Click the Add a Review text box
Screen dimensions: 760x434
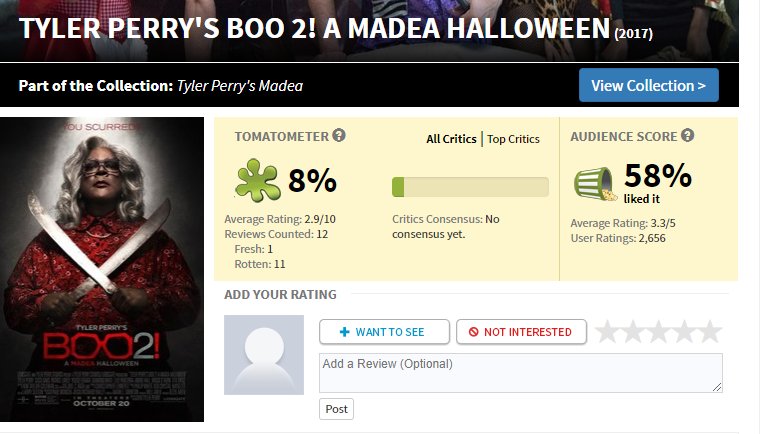[520, 372]
